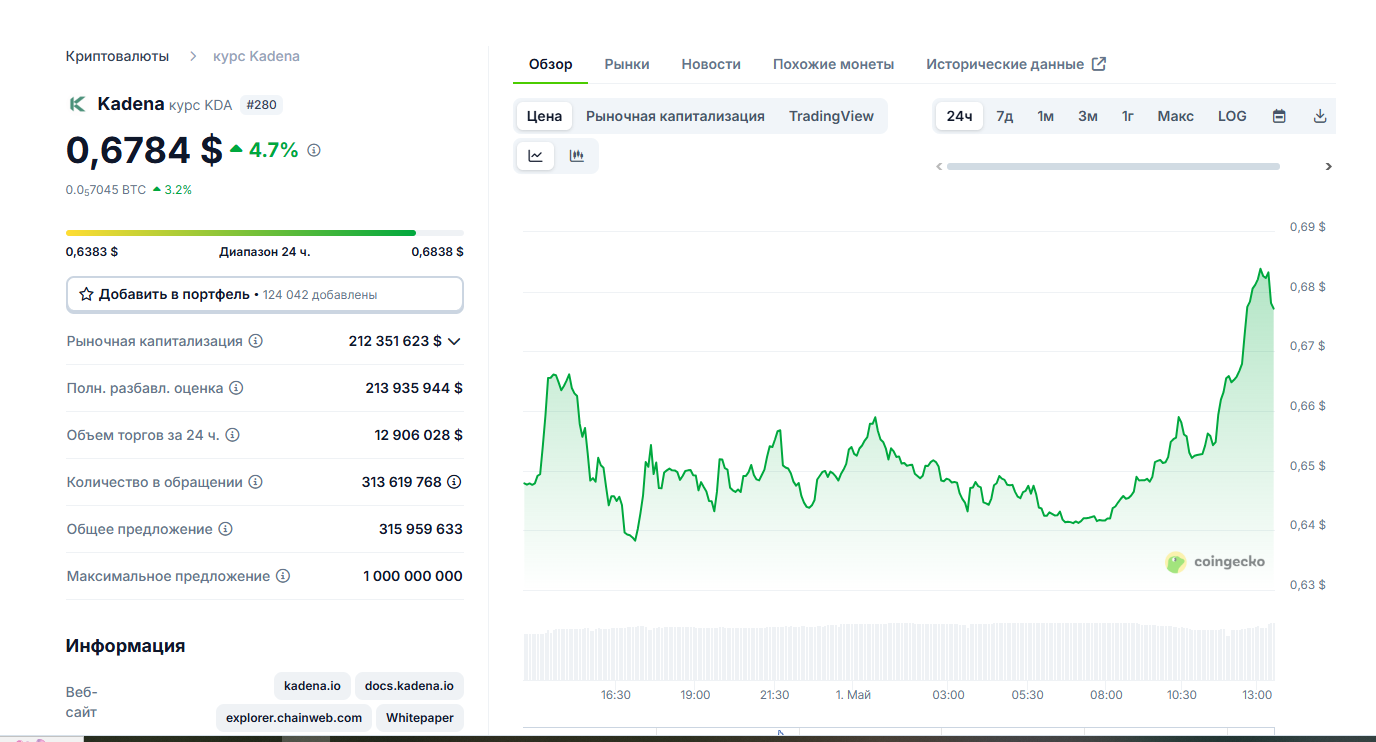The height and width of the screenshot is (742, 1376).
Task: Select the 3м time range
Action: pos(1088,116)
